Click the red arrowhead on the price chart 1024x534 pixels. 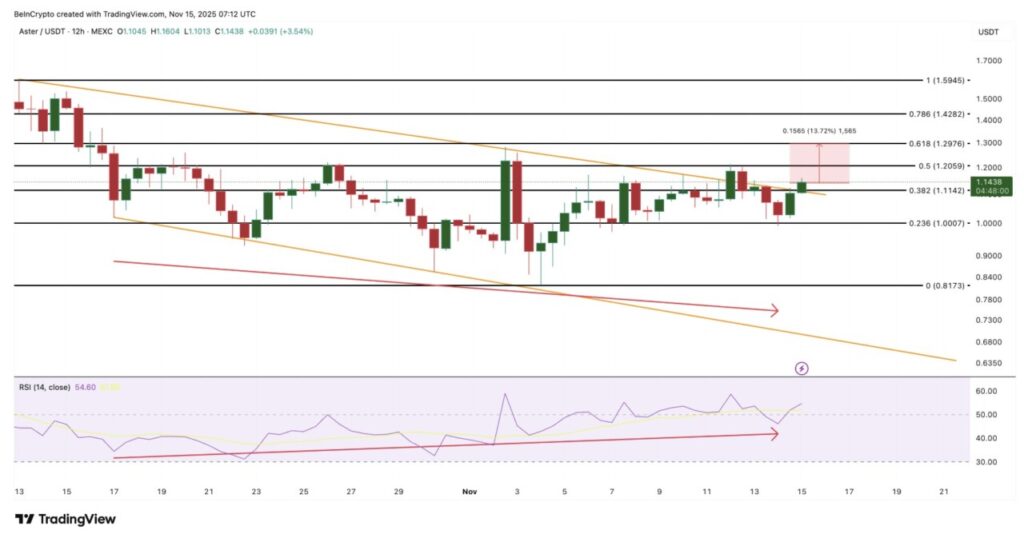pos(773,311)
